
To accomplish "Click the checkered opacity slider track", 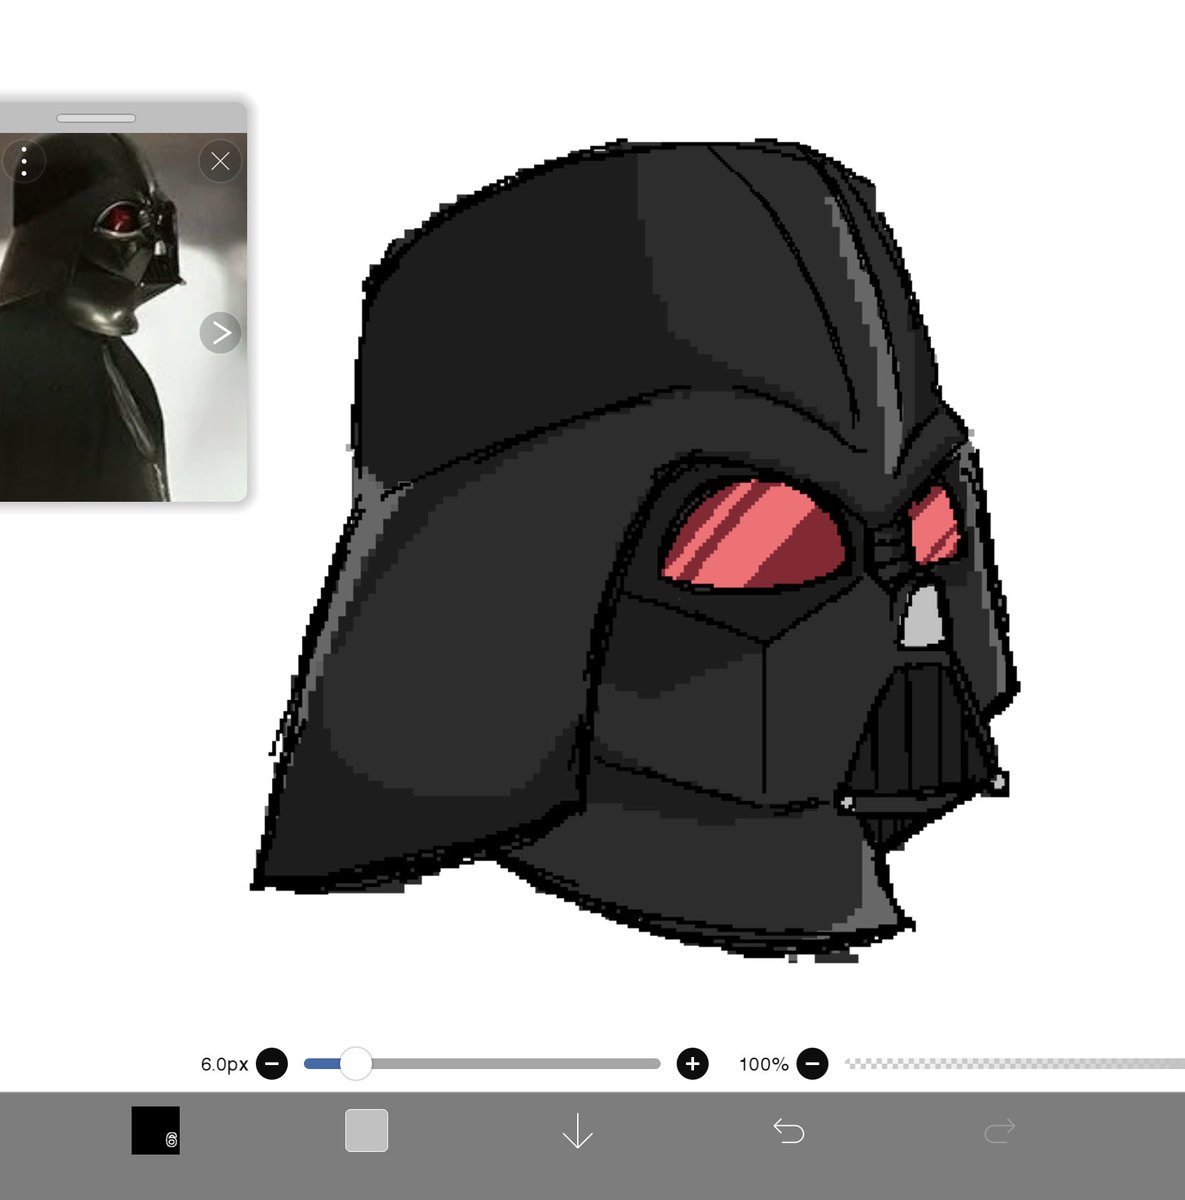I will click(x=1015, y=1064).
